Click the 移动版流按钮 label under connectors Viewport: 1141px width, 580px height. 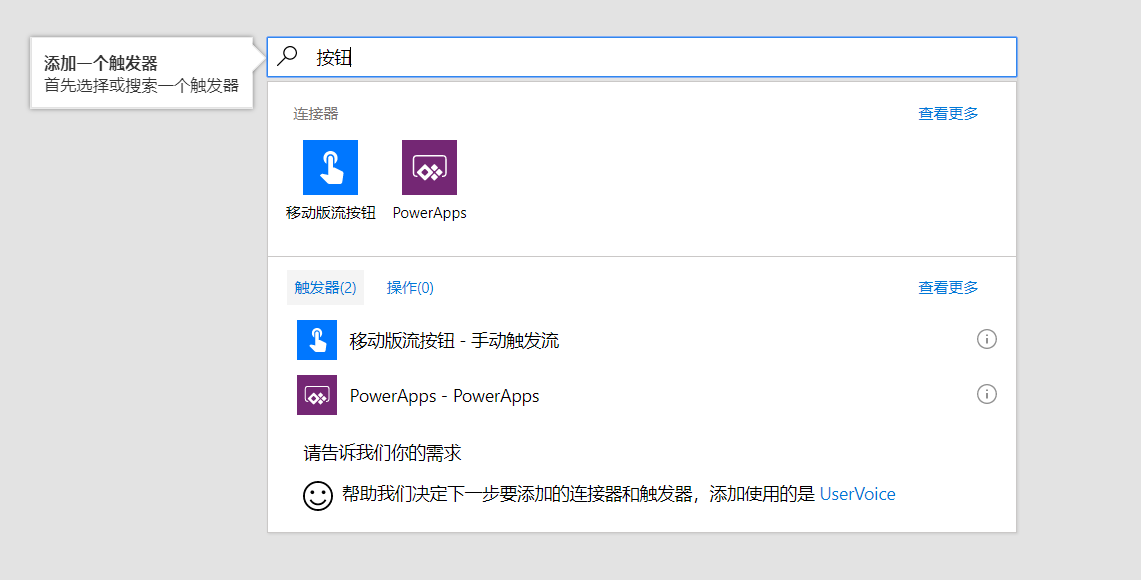[330, 213]
